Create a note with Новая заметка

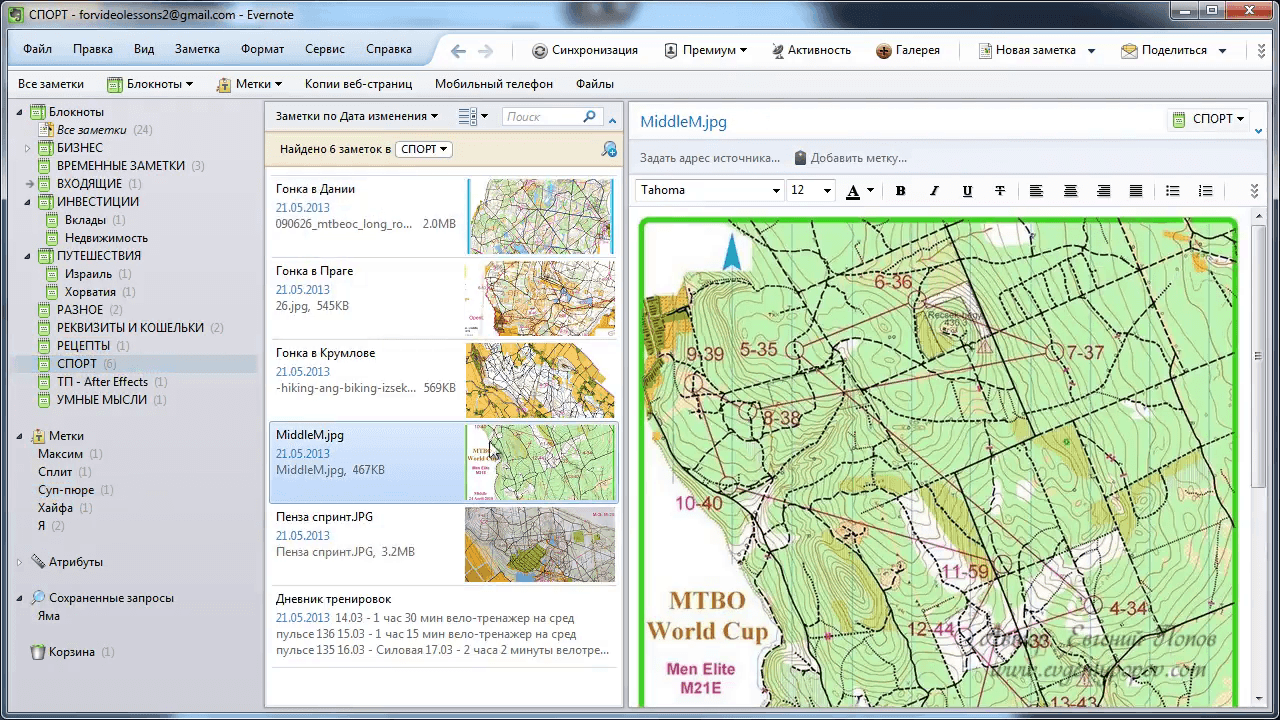pyautogui.click(x=1027, y=50)
